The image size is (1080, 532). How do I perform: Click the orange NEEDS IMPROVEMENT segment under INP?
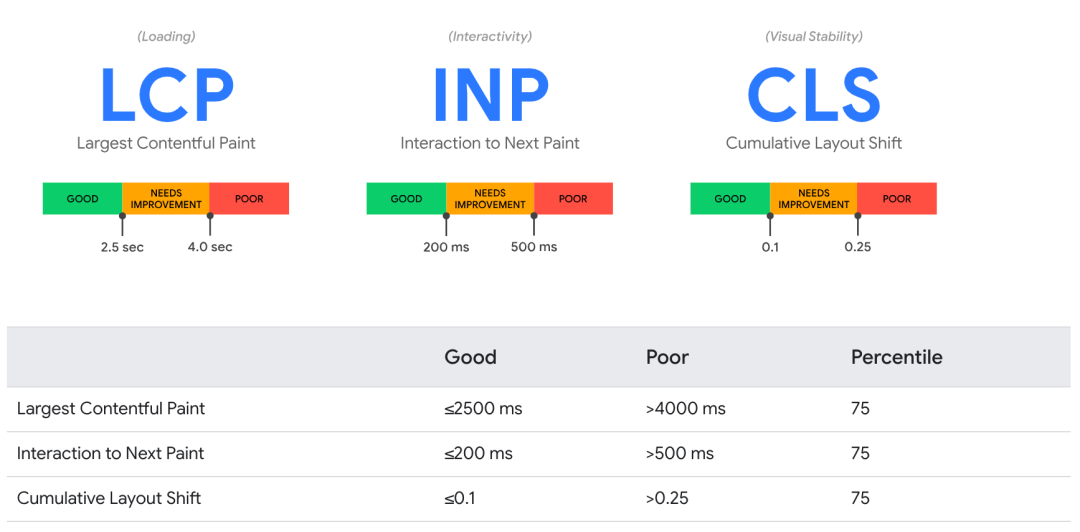[x=490, y=199]
